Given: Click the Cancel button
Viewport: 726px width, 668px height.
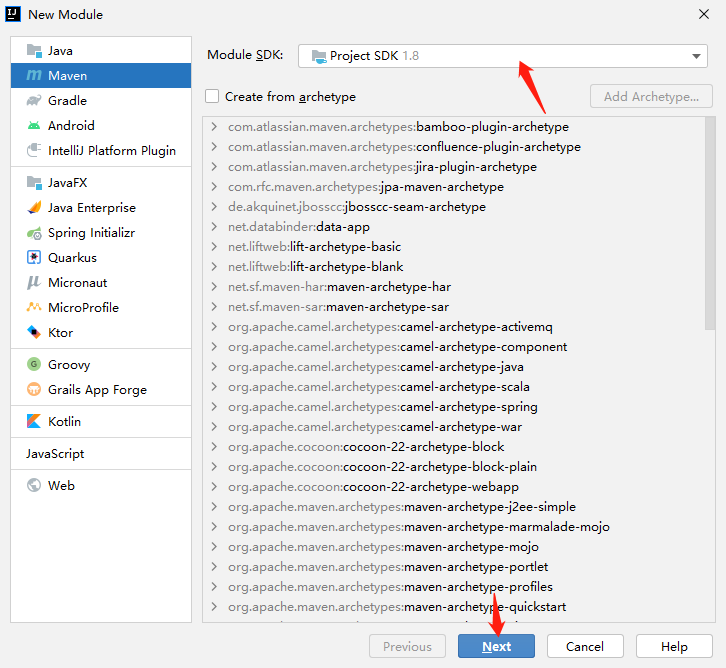Looking at the screenshot, I should tap(585, 646).
